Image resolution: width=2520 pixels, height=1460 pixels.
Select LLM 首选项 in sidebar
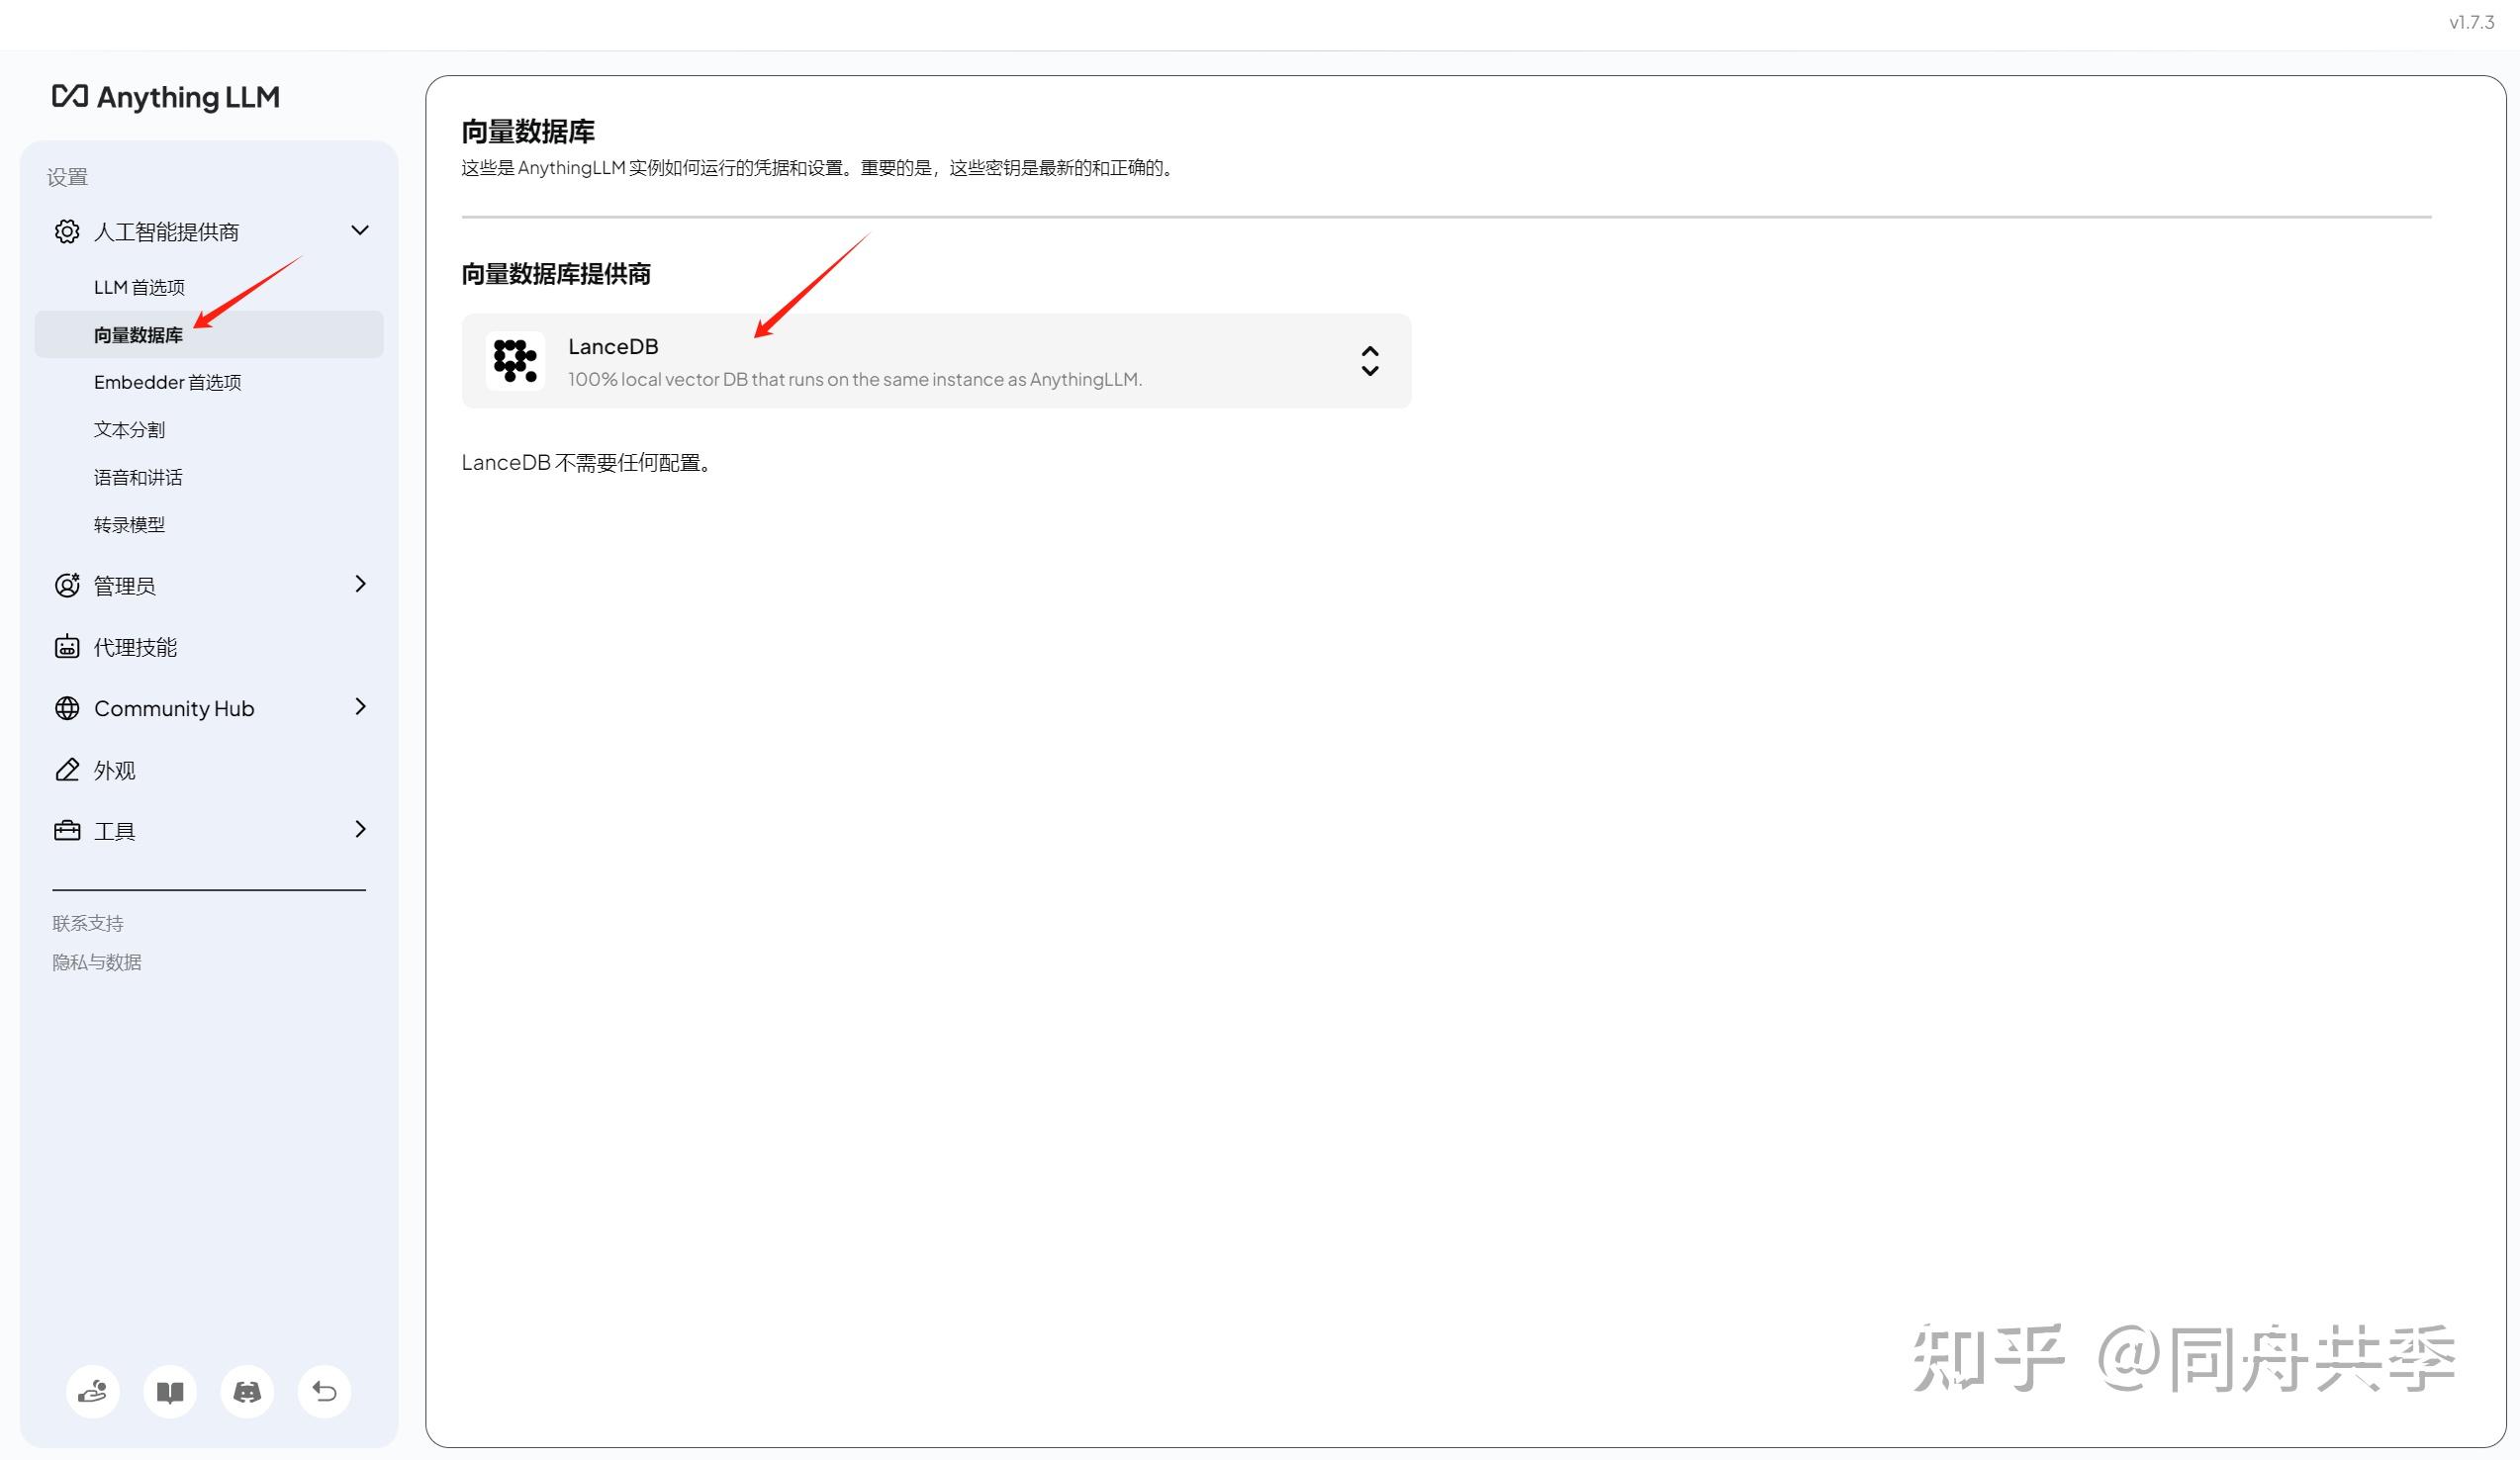click(139, 288)
